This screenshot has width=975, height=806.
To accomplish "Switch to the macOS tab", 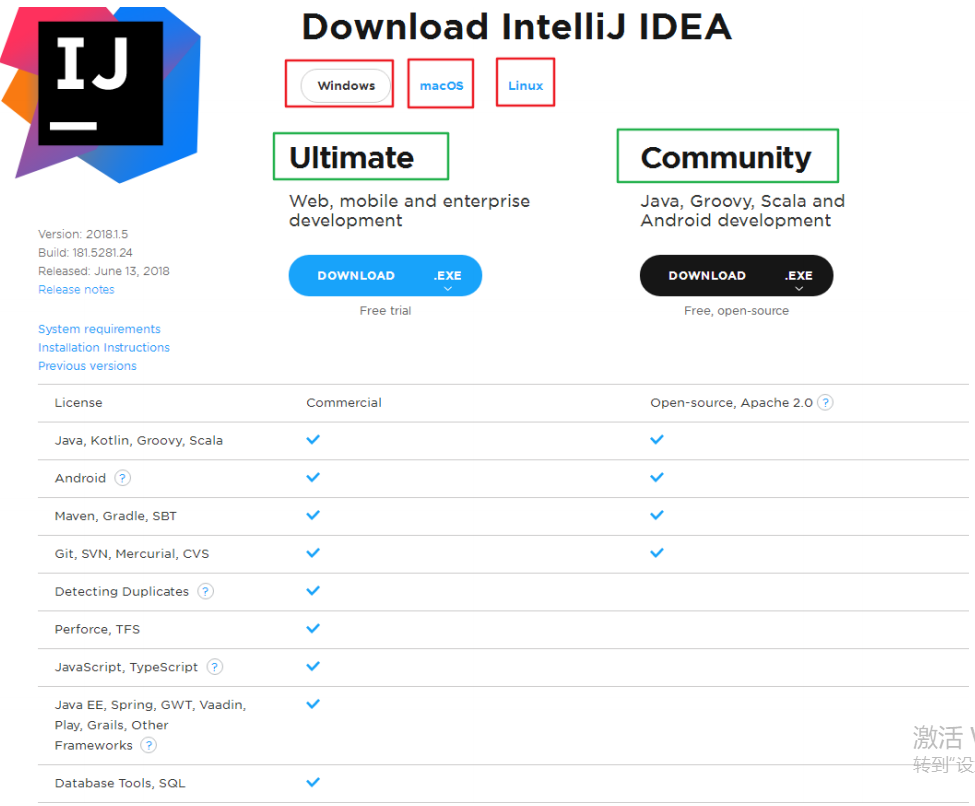I will click(441, 86).
